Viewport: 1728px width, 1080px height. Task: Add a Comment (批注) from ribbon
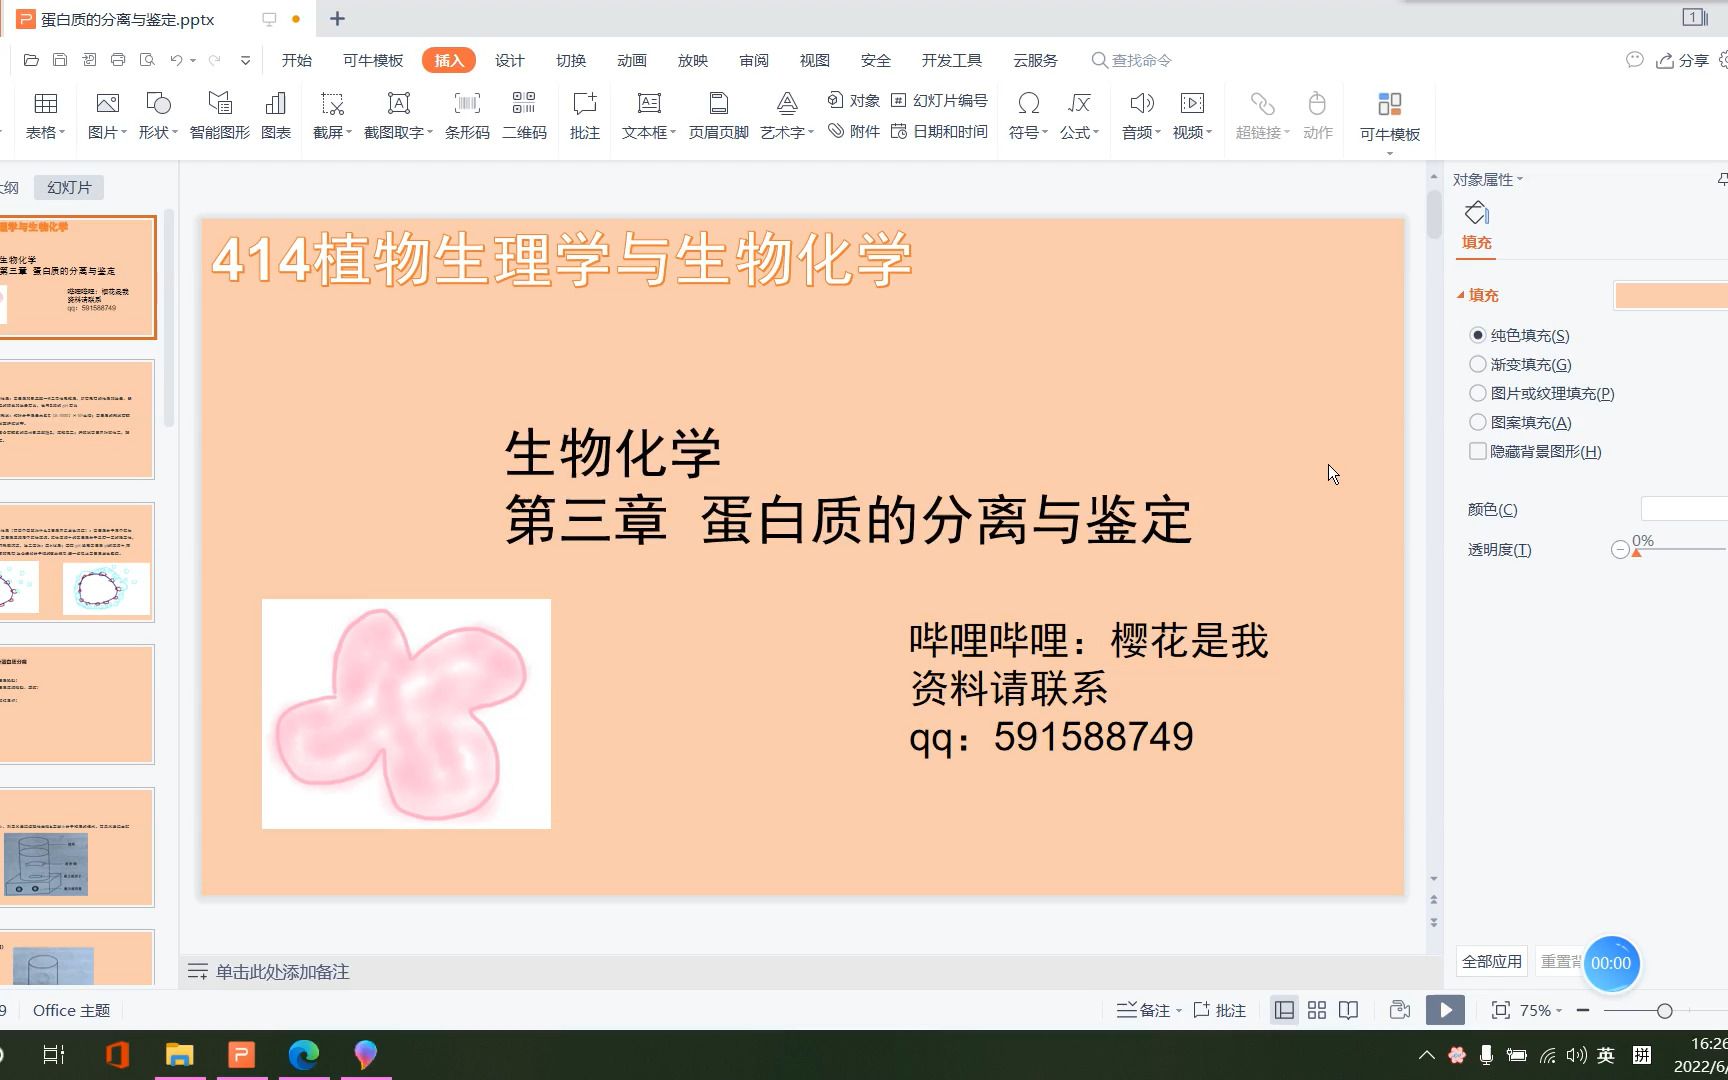(585, 115)
